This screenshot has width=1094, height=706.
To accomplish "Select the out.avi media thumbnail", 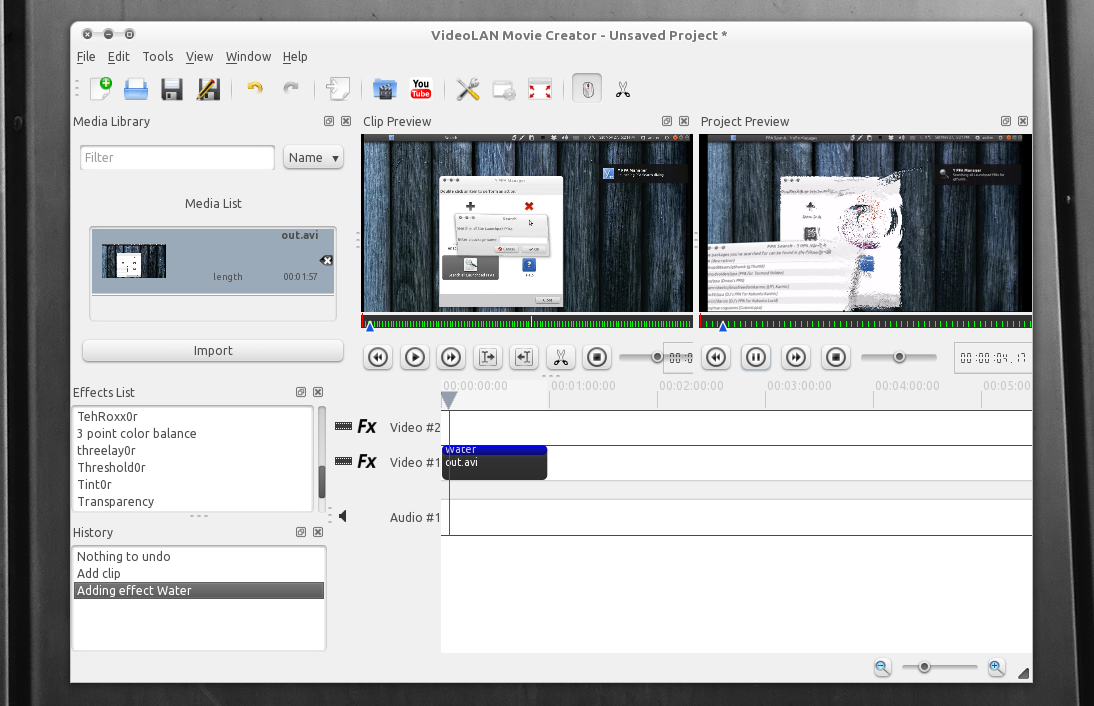I will (x=134, y=261).
